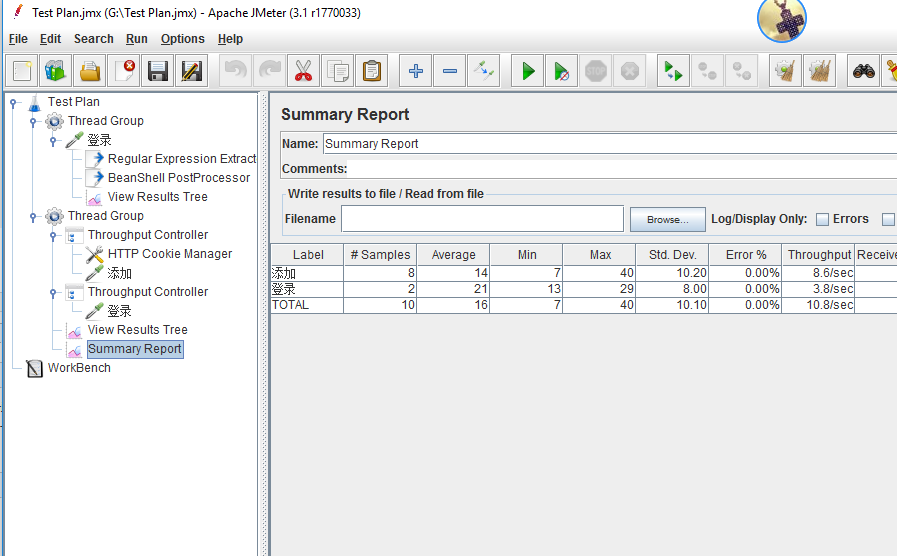Click the Undo arrow icon
This screenshot has width=897, height=556.
click(x=235, y=72)
